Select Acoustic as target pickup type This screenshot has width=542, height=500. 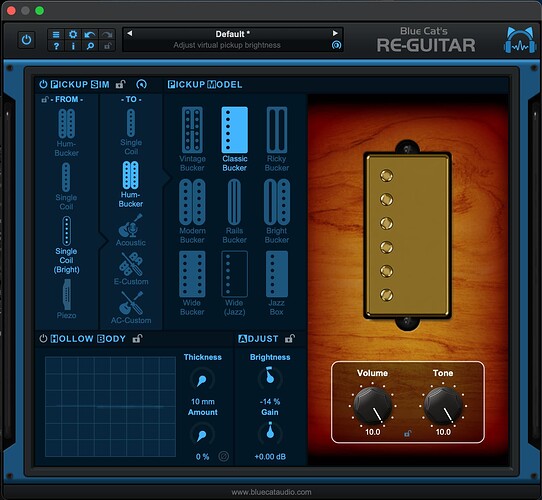pos(131,230)
